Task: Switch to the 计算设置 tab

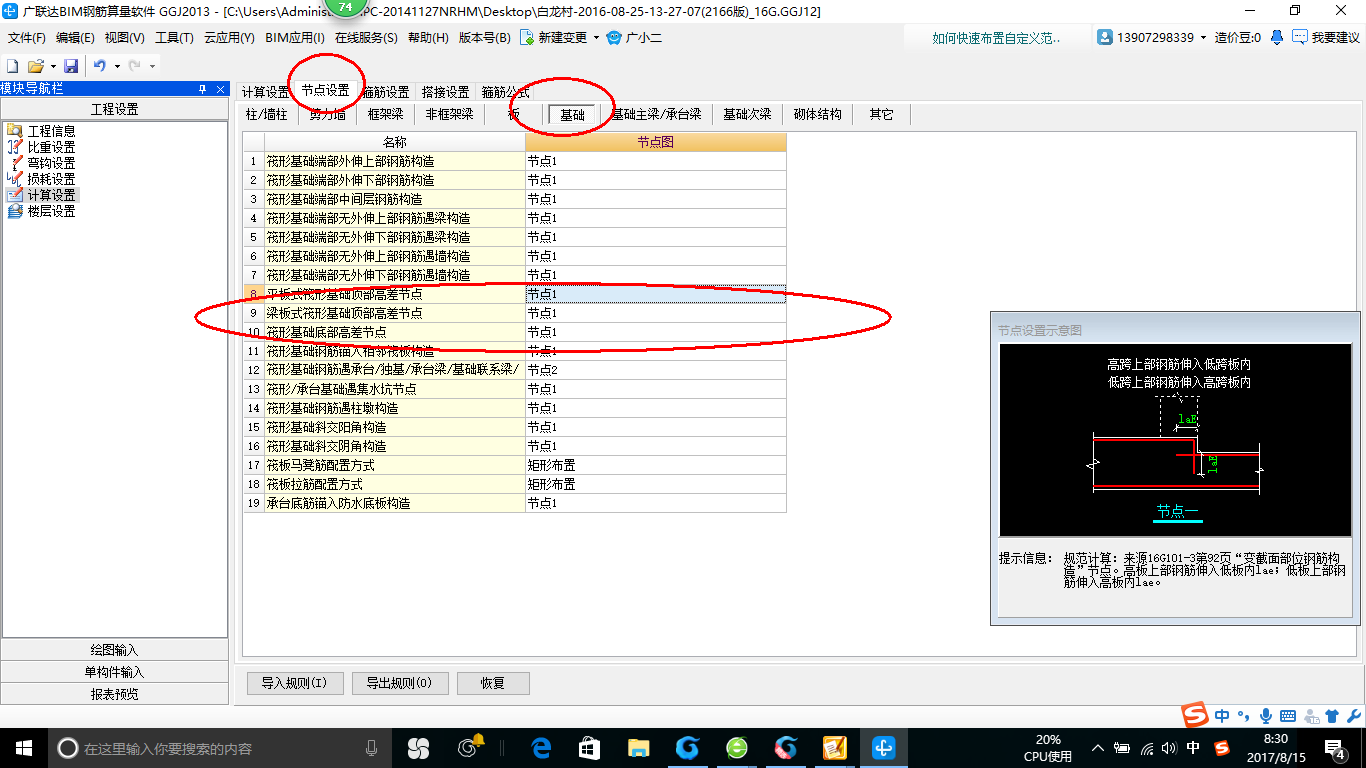Action: tap(265, 92)
